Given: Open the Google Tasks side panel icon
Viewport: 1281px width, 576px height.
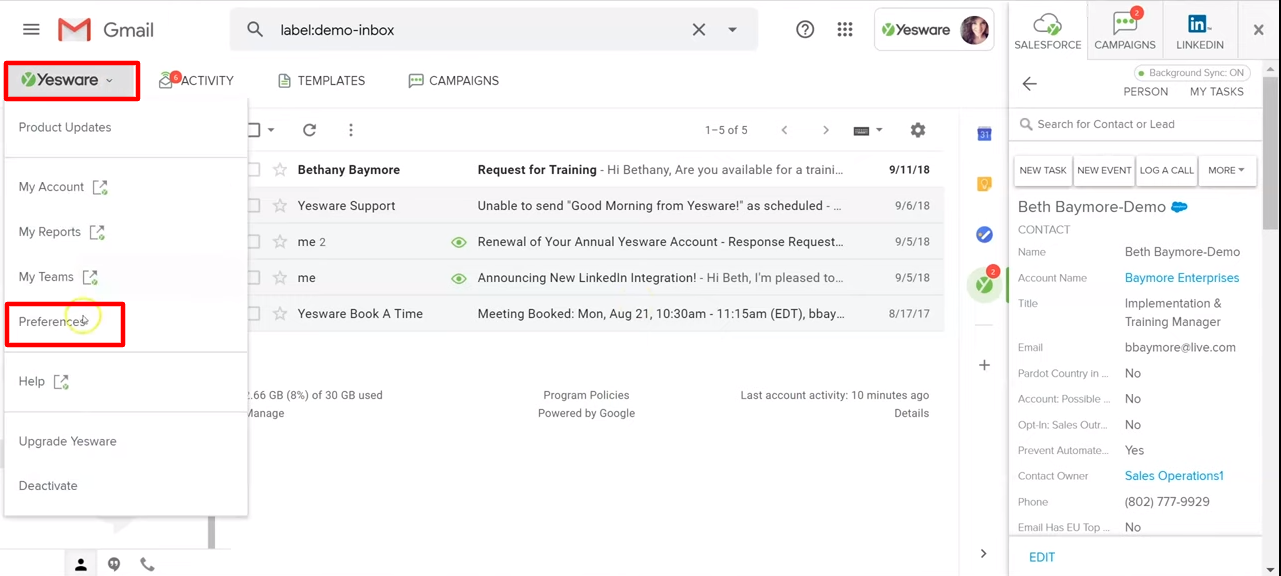Looking at the screenshot, I should point(984,234).
